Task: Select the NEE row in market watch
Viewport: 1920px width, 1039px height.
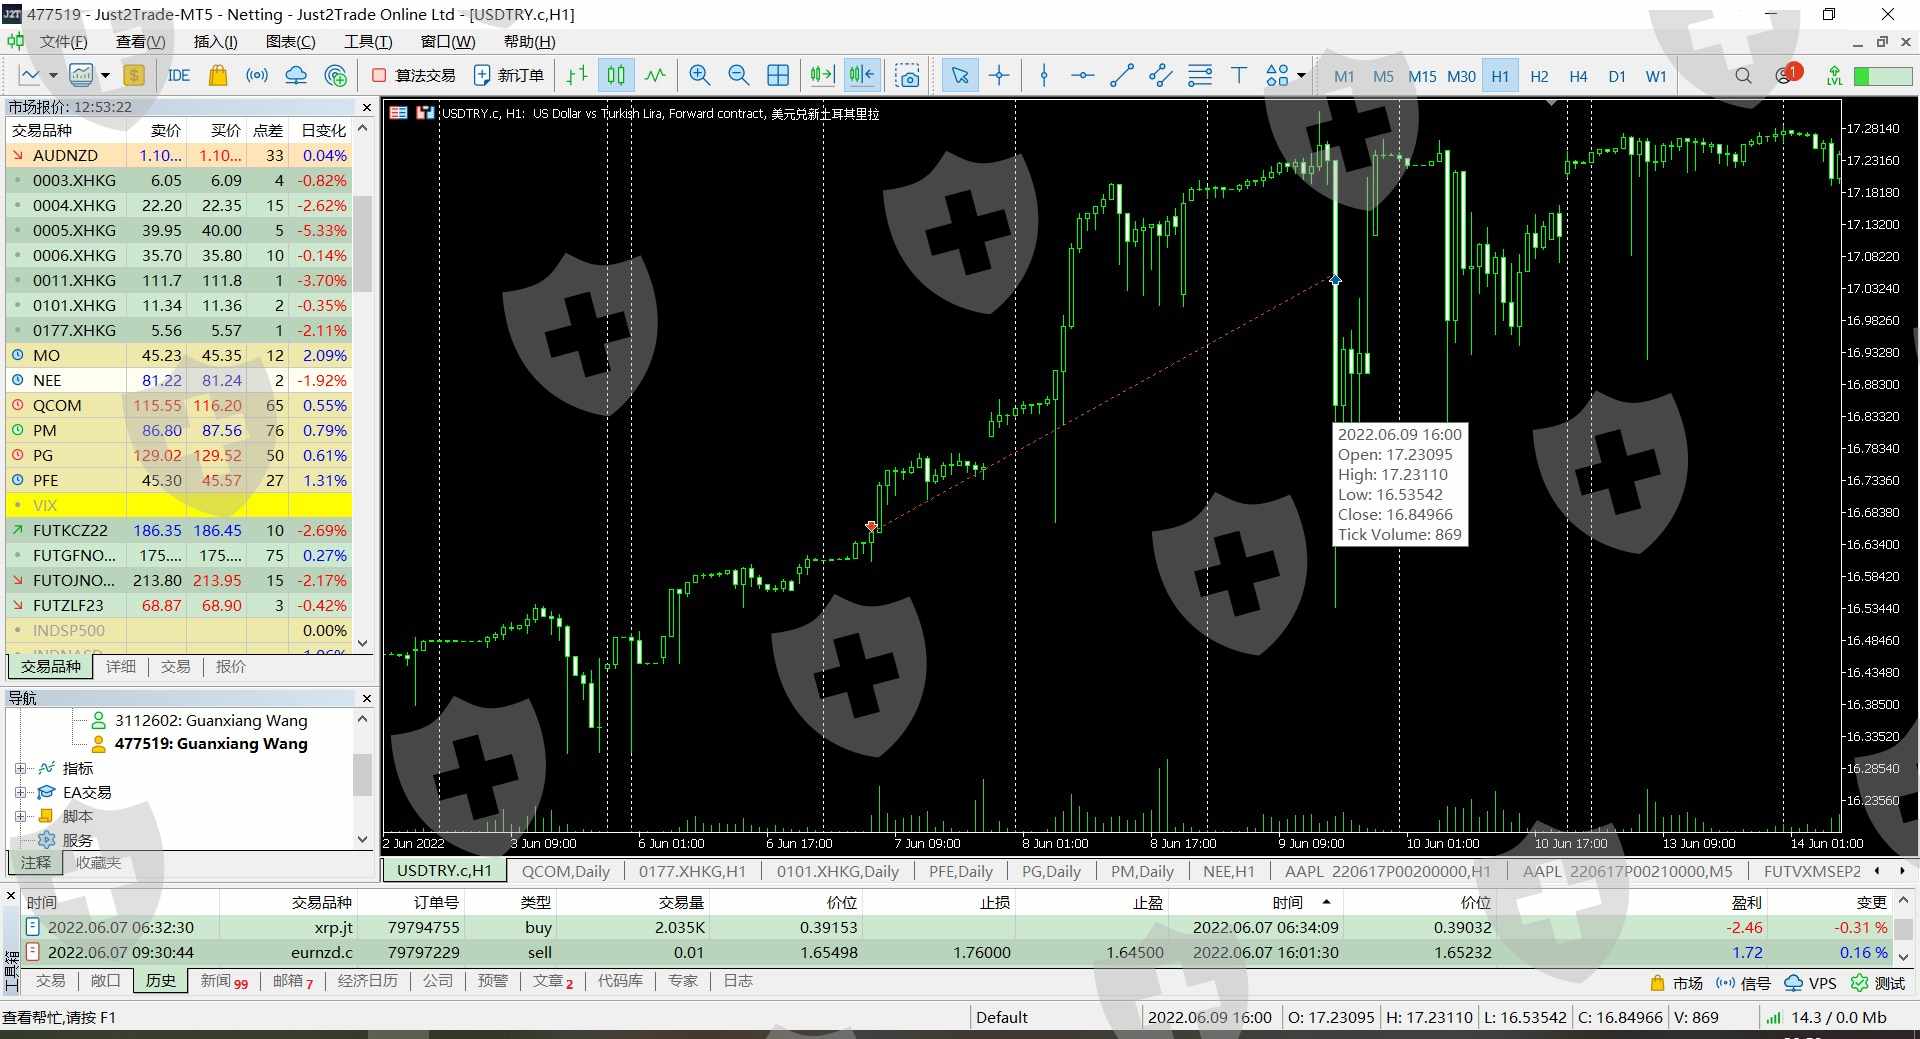Action: click(47, 380)
